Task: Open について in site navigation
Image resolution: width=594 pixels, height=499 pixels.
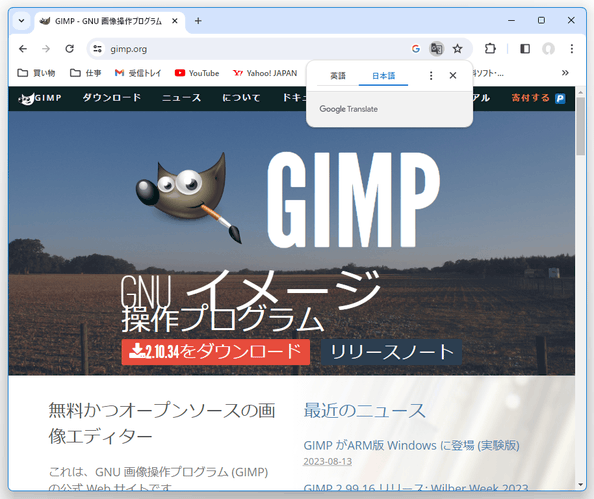Action: 241,98
